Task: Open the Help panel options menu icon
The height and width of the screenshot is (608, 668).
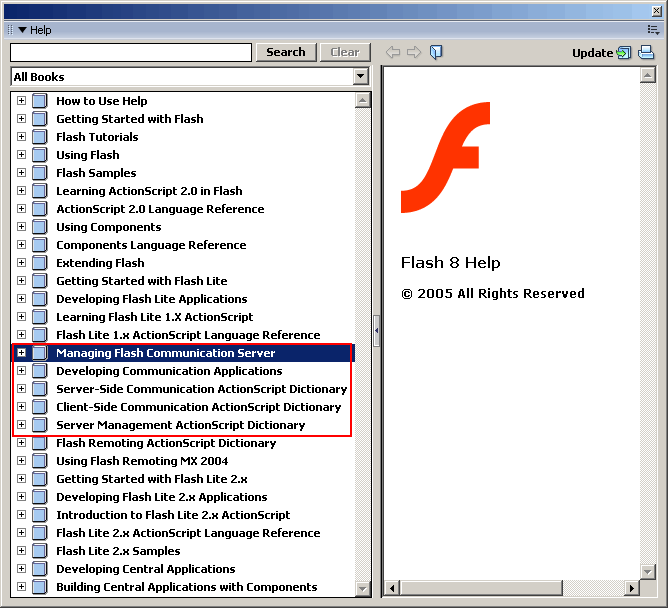Action: (x=653, y=30)
